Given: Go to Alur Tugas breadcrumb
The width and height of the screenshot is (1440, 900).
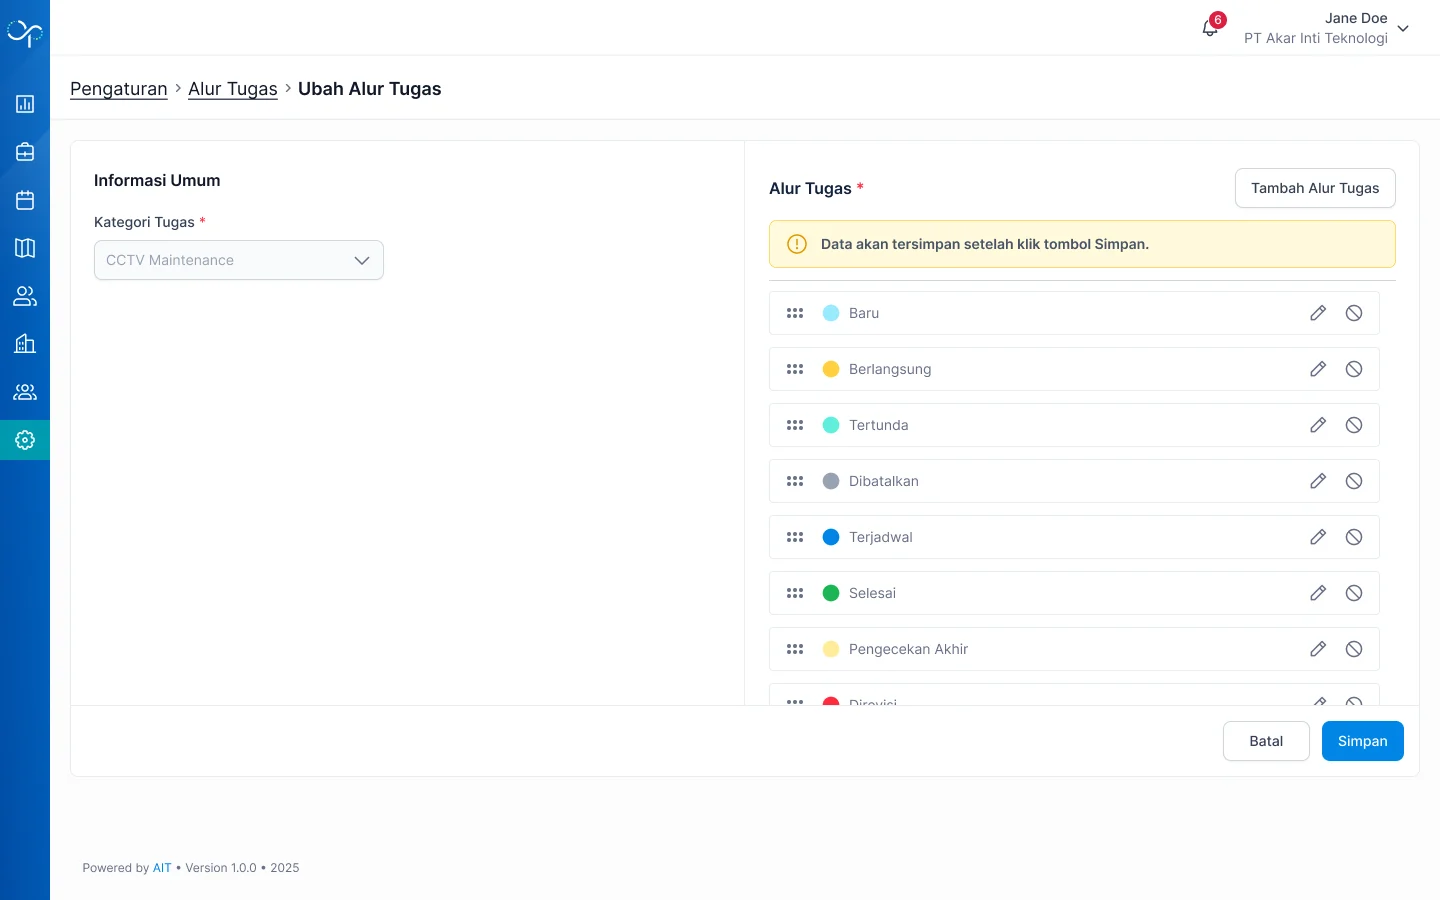Looking at the screenshot, I should coord(233,89).
